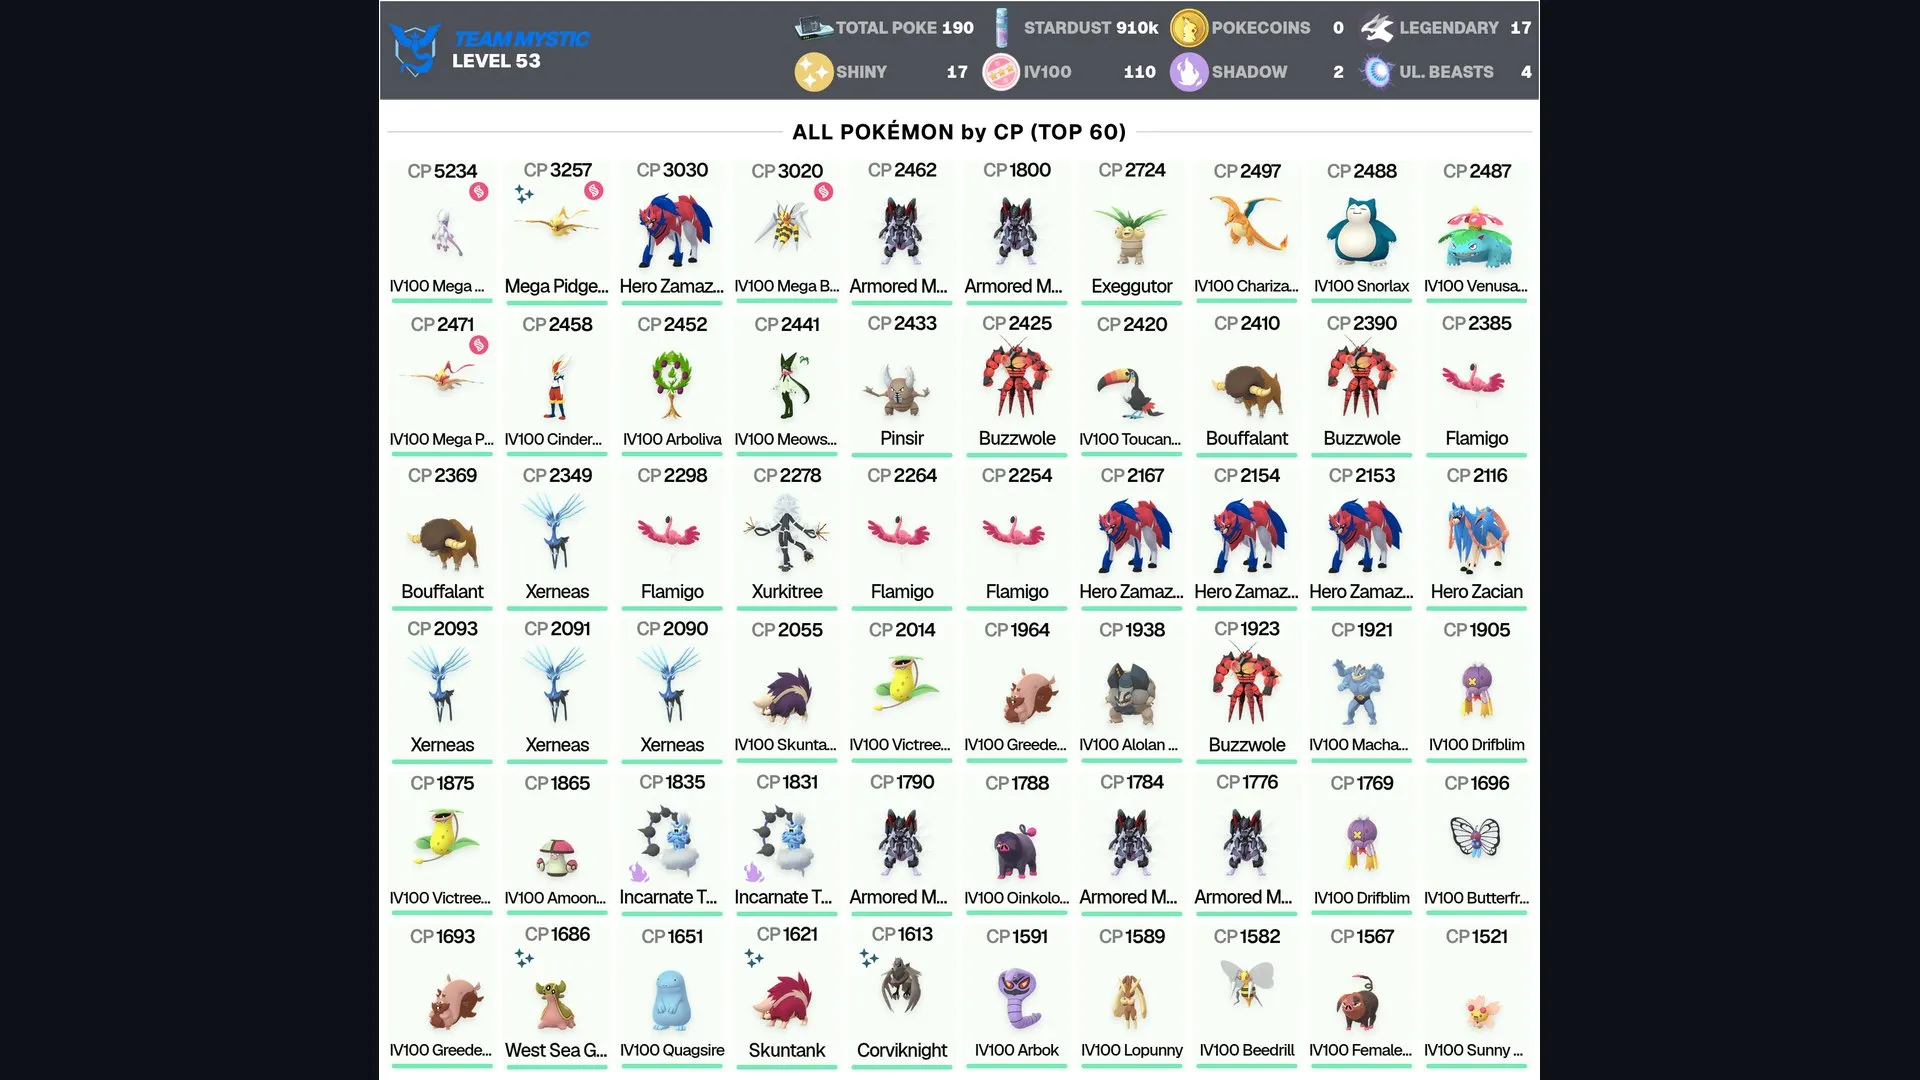The height and width of the screenshot is (1080, 1920).
Task: Select the IV100 Arbok CP1591 sprite
Action: click(1017, 998)
